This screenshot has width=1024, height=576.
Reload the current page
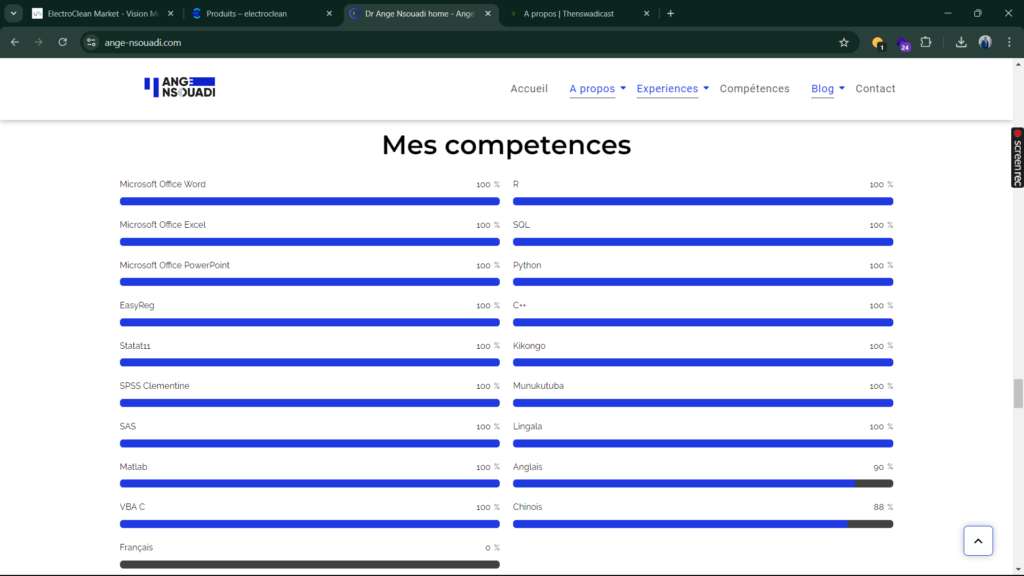point(63,42)
